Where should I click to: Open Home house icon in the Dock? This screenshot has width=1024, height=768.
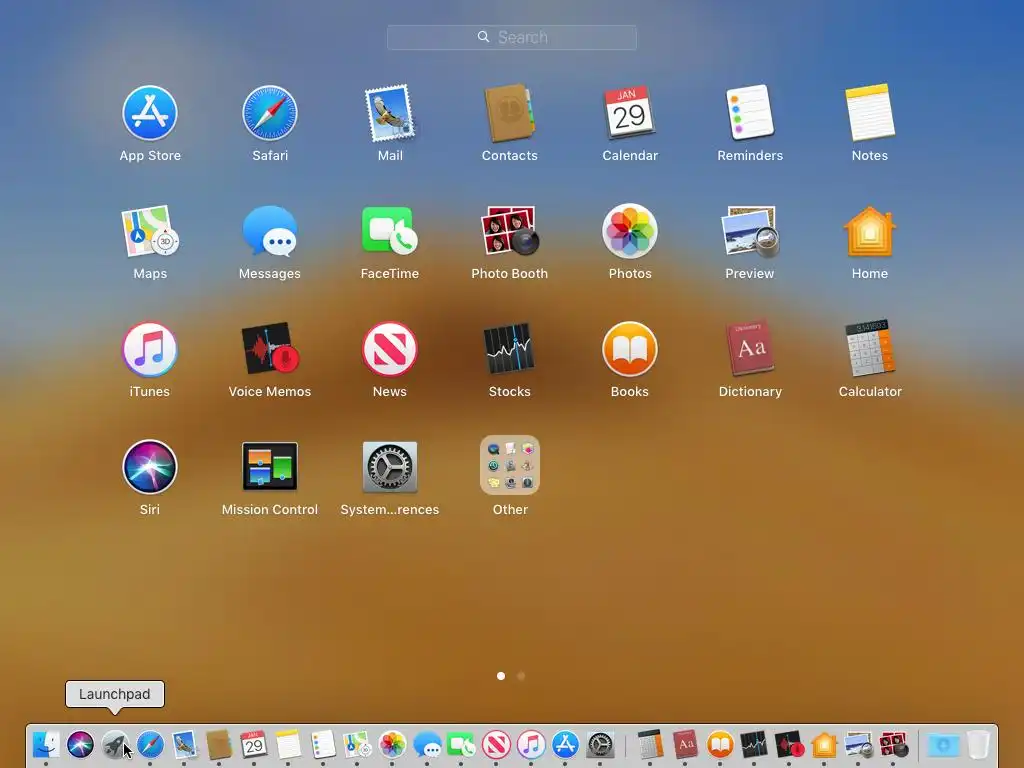(x=824, y=744)
